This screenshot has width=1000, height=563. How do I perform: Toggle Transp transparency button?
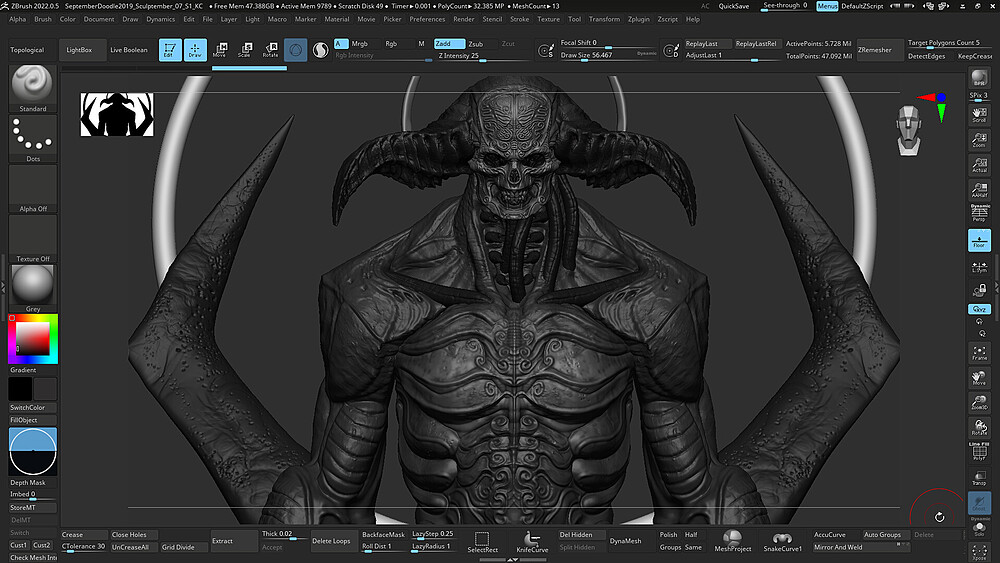979,478
